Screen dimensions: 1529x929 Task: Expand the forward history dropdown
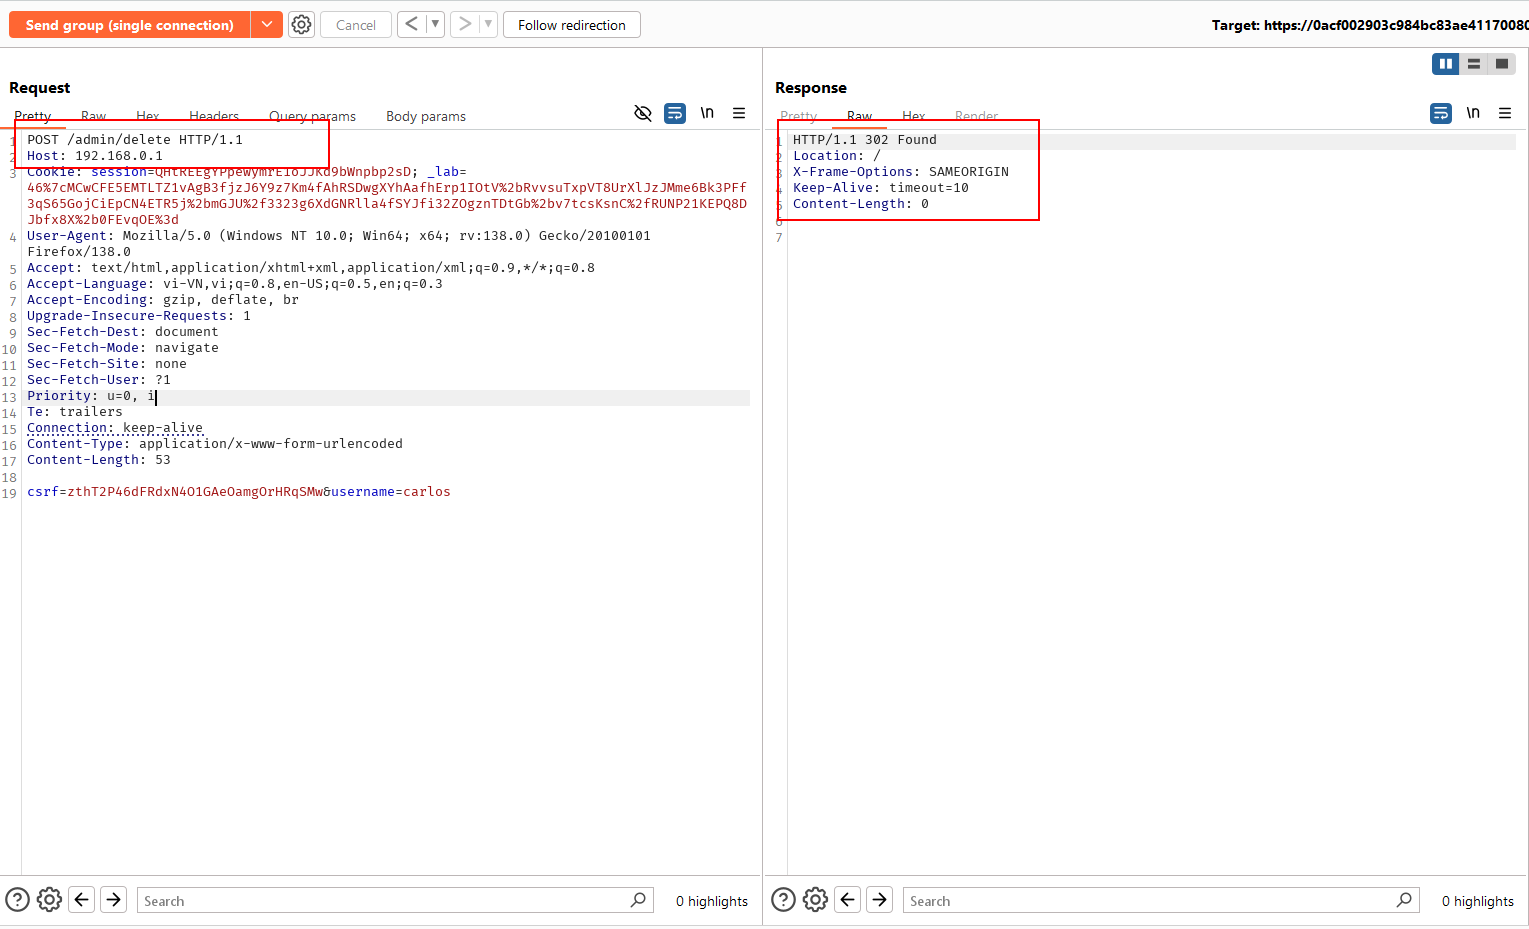[x=488, y=24]
